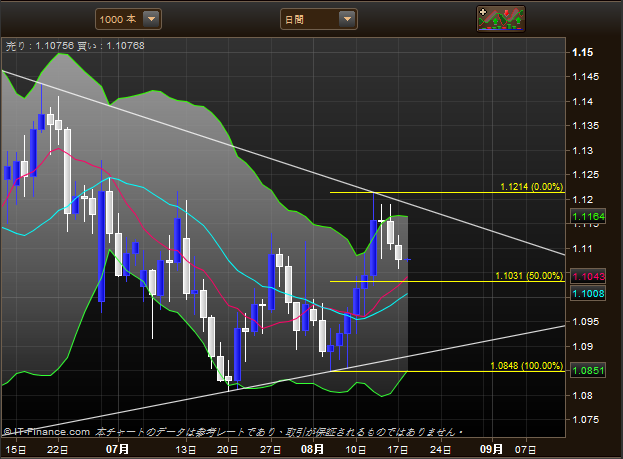Click the 買い : 1.10768 buy rate text
The width and height of the screenshot is (623, 459).
point(111,46)
